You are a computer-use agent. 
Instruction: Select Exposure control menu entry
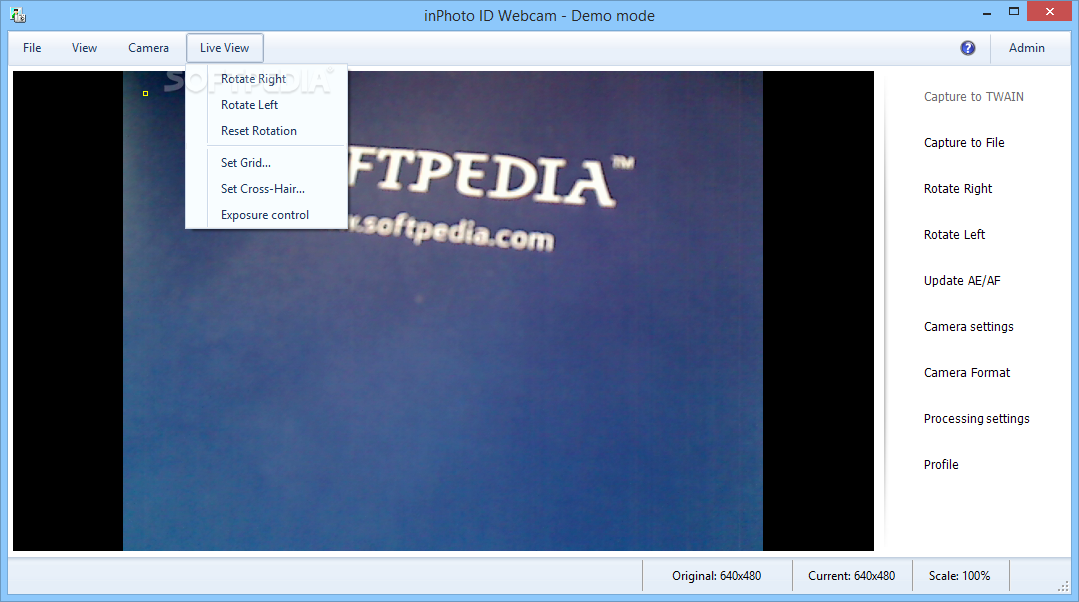(265, 215)
